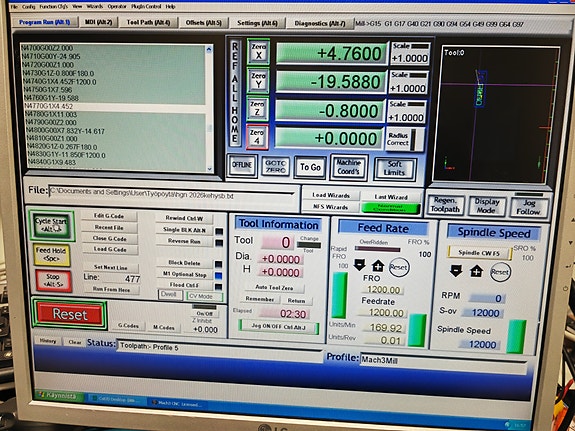Click the Zero X axis button
Screen dimensions: 575x431
[259, 51]
